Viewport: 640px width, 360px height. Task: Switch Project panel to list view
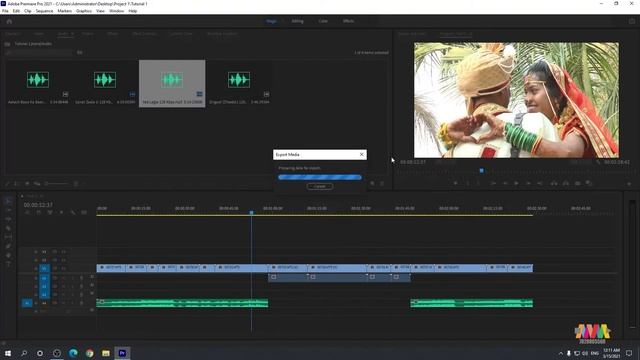point(17,184)
